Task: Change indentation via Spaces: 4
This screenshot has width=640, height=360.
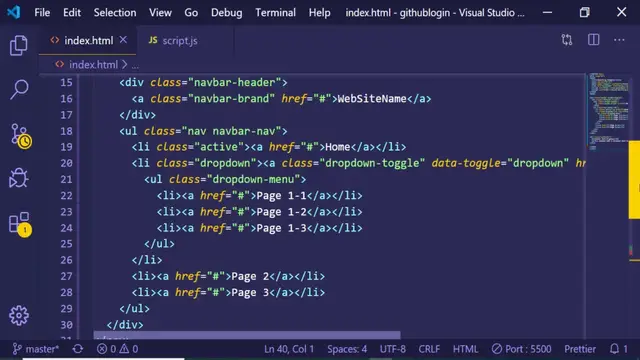Action: 347,349
